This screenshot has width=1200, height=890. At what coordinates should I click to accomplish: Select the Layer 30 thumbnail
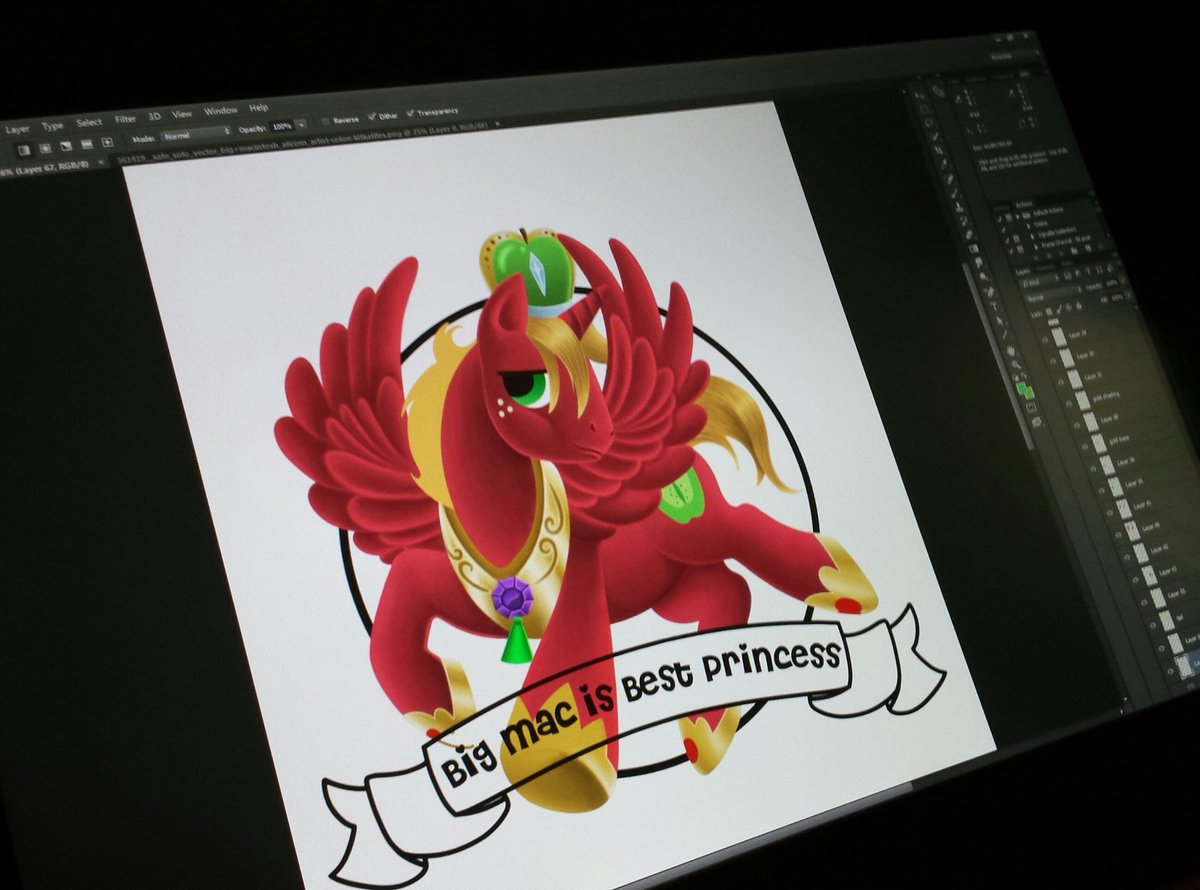pyautogui.click(x=1067, y=357)
